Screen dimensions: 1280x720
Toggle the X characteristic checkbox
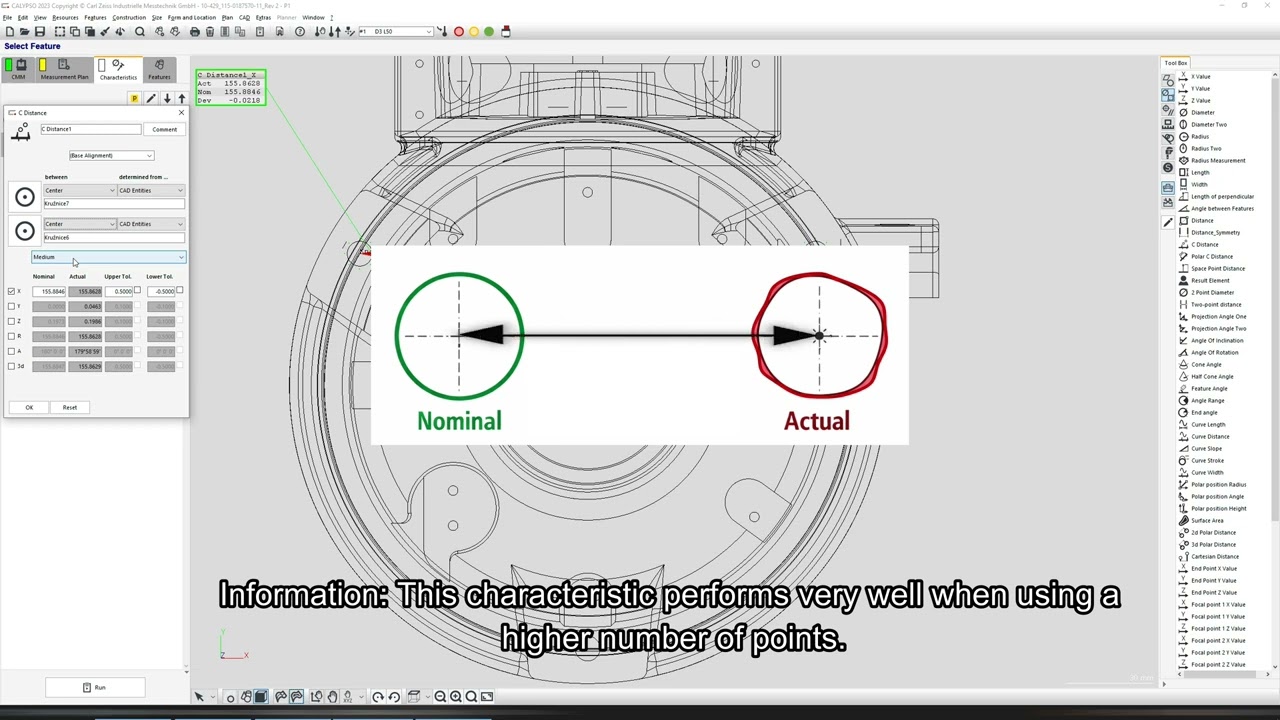click(x=11, y=291)
